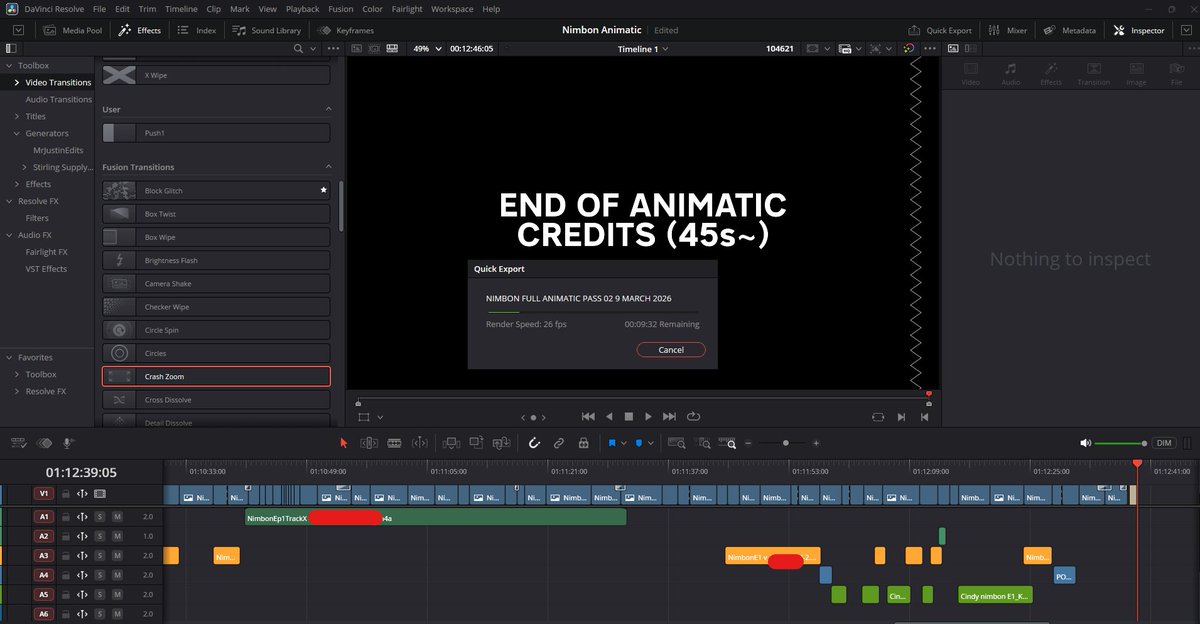The width and height of the screenshot is (1200, 624).
Task: Adjust the monitor volume slider
Action: point(1121,442)
